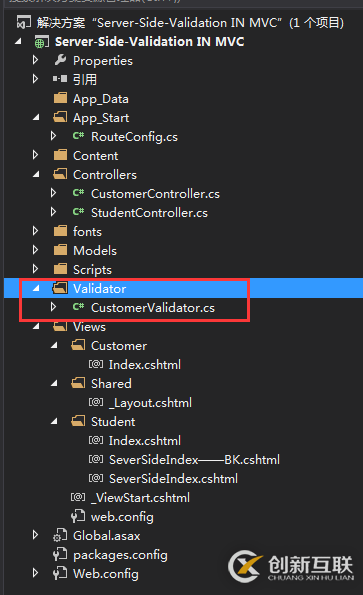Collapse the Server-Side-Validation IN MVC project node

click(x=18, y=42)
